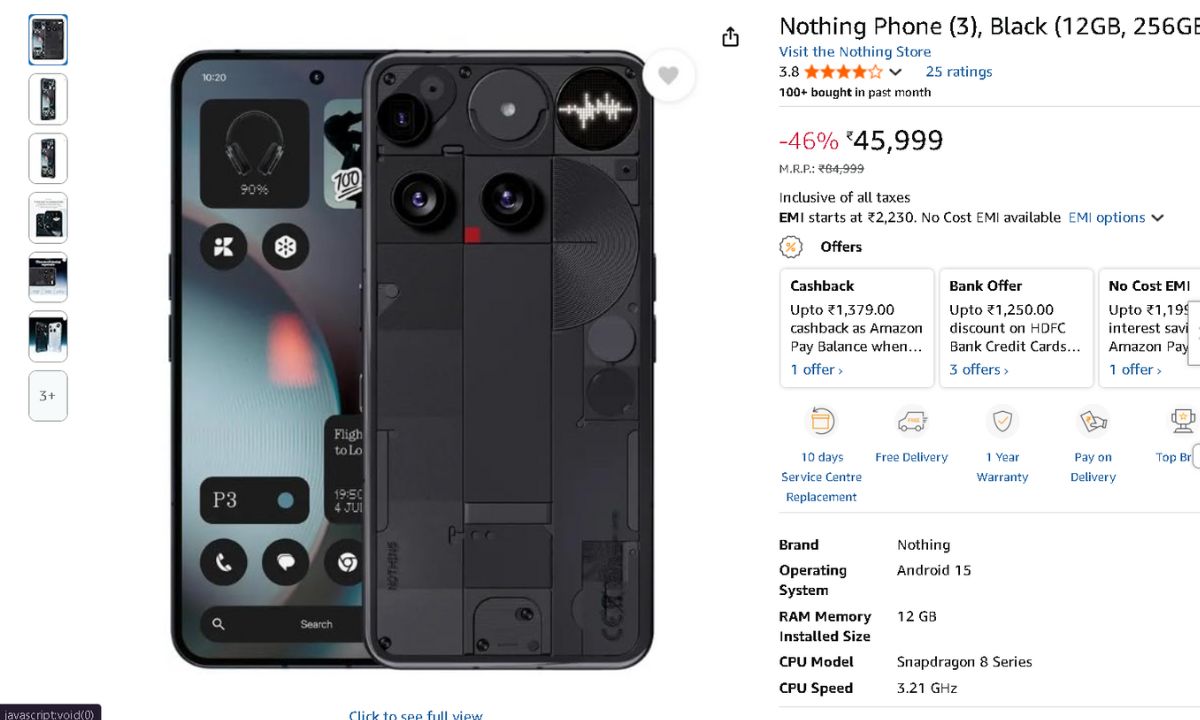Viewport: 1200px width, 720px height.
Task: Click the Free Delivery truck icon
Action: tap(911, 421)
